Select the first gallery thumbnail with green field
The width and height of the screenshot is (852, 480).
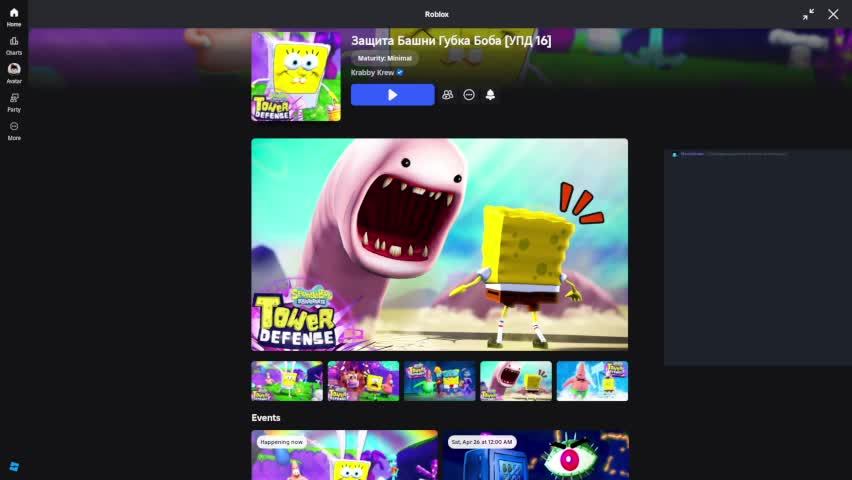point(287,381)
